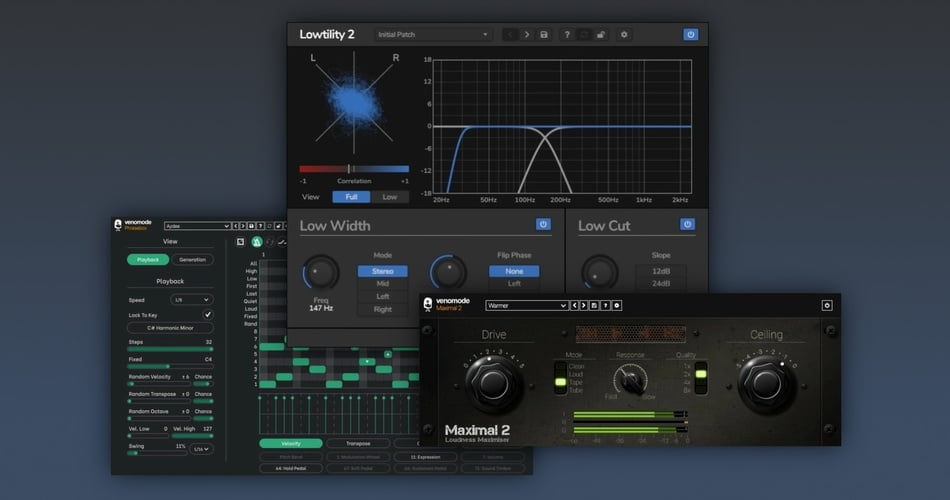Open the Phrasebox Aydee preset dropdown
The height and width of the screenshot is (500, 950).
coord(197,226)
